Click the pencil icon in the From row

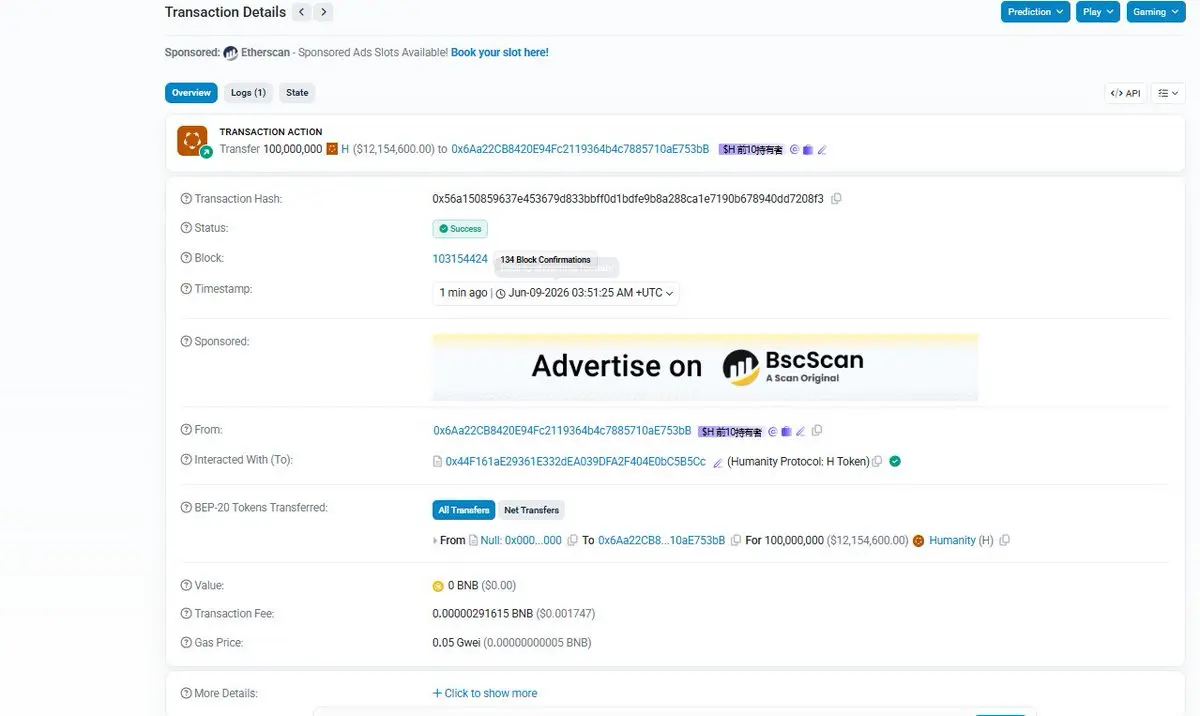(x=801, y=431)
